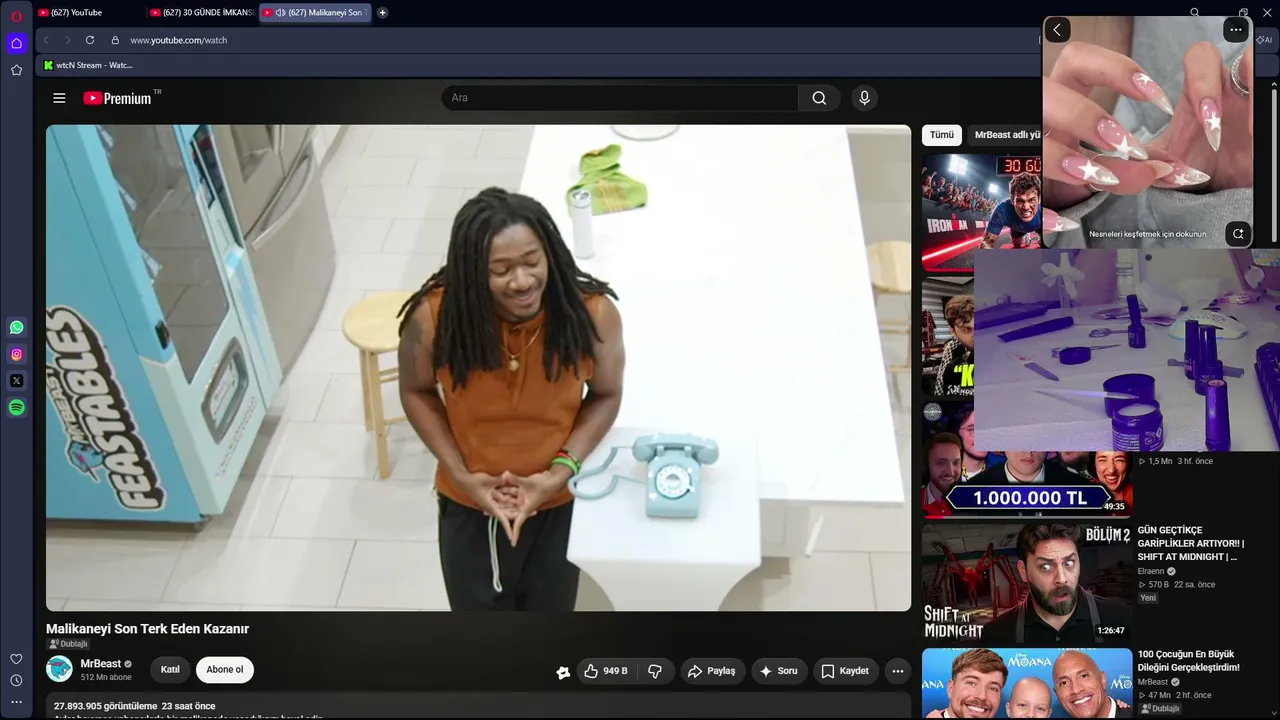1280x720 pixels.
Task: Select the 'Malikaneyi Son' playing tab
Action: (x=315, y=13)
